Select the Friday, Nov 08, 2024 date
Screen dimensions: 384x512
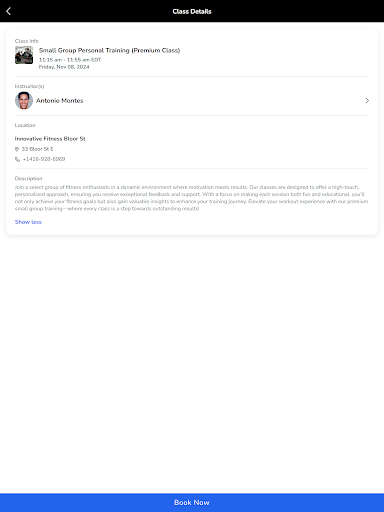64,67
